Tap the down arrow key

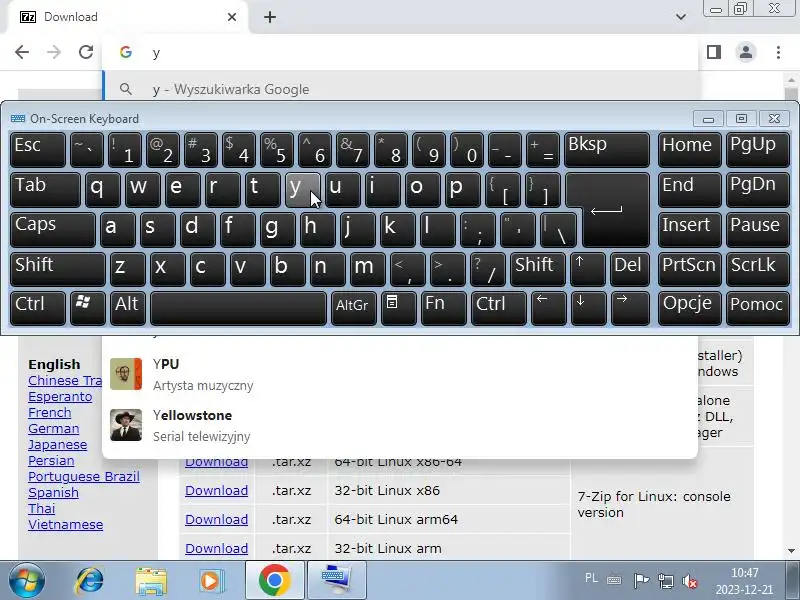[x=588, y=308]
